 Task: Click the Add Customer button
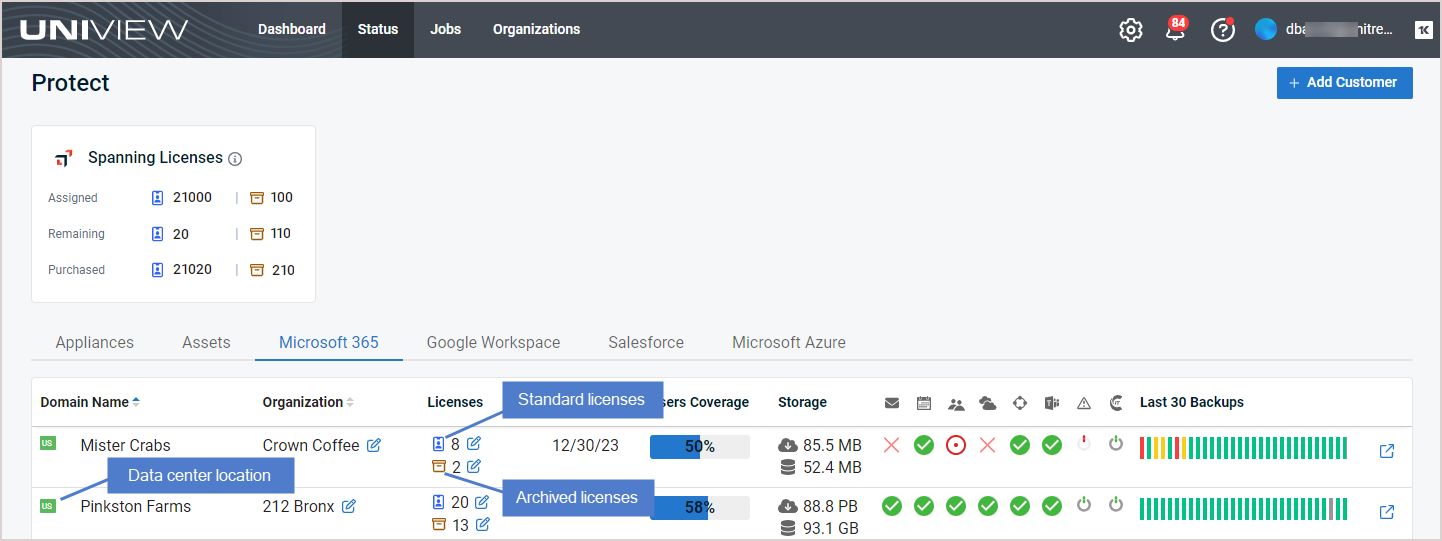click(1345, 83)
